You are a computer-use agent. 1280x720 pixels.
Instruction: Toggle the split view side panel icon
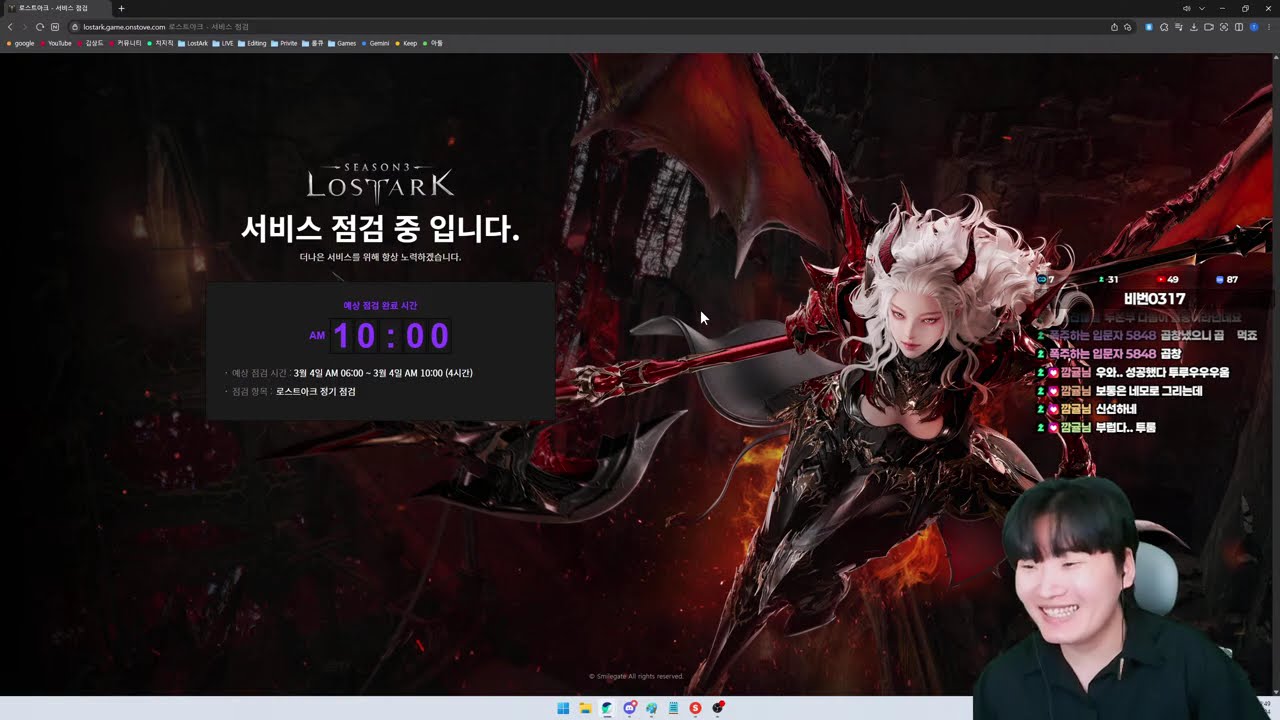[1239, 27]
